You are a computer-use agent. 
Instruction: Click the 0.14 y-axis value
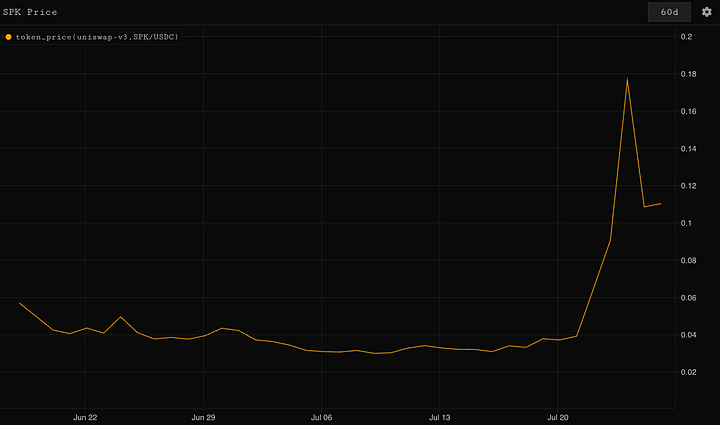tap(688, 149)
